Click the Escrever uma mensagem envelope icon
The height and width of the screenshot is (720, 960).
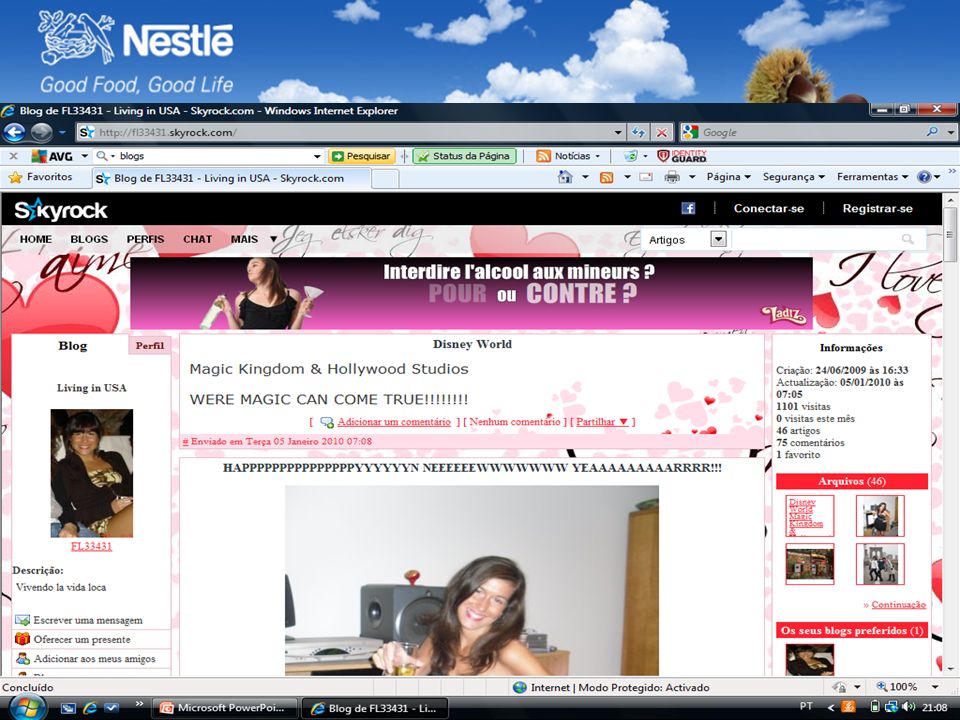(x=23, y=620)
